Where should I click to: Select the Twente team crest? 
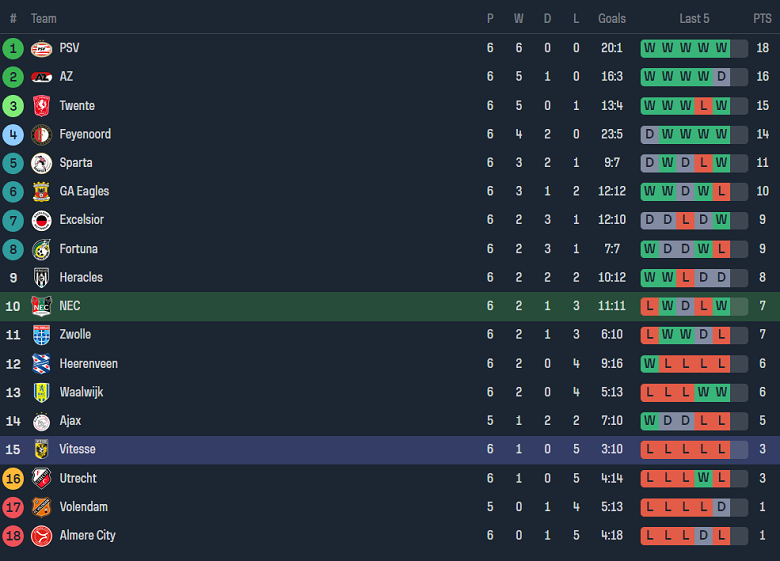(x=41, y=106)
